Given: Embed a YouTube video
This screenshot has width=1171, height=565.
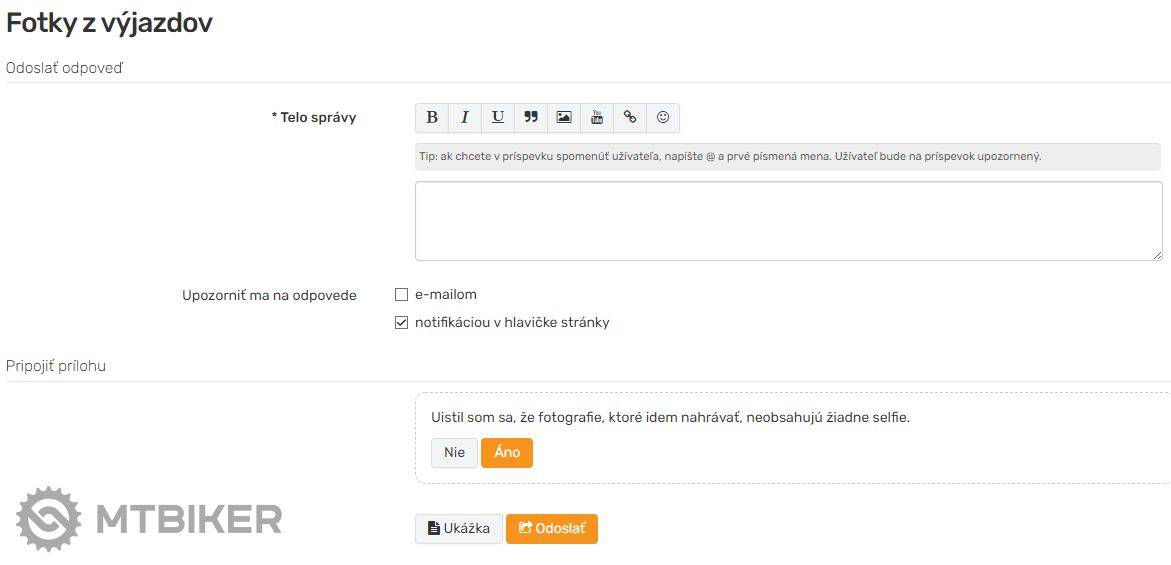Looking at the screenshot, I should click(x=597, y=118).
